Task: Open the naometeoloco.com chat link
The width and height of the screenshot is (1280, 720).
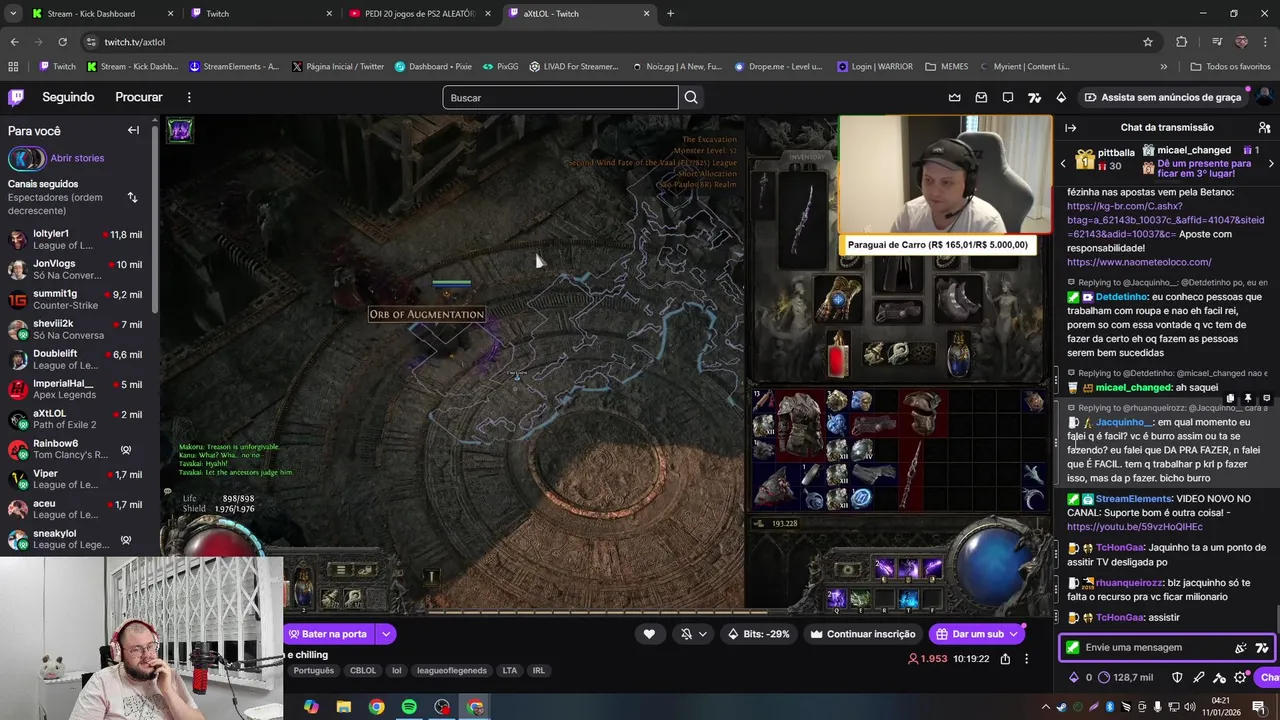Action: (1139, 262)
